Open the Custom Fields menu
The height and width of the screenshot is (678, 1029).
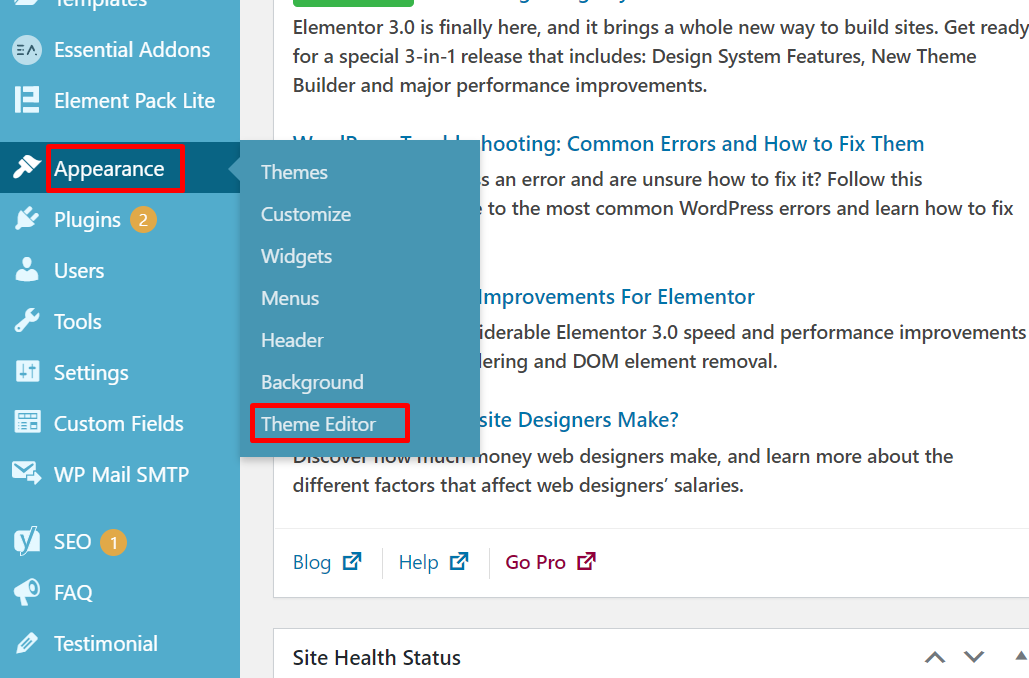click(x=120, y=423)
